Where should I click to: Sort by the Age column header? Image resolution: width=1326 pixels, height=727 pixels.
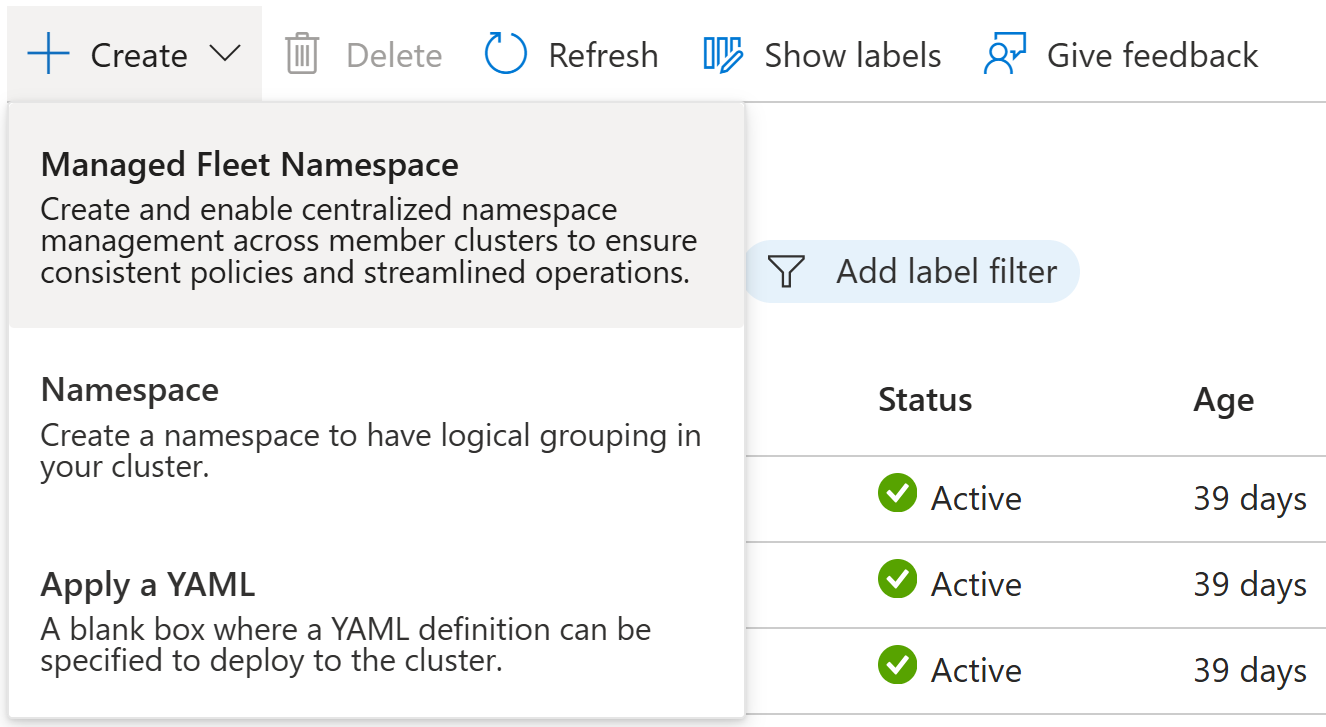pos(1223,400)
